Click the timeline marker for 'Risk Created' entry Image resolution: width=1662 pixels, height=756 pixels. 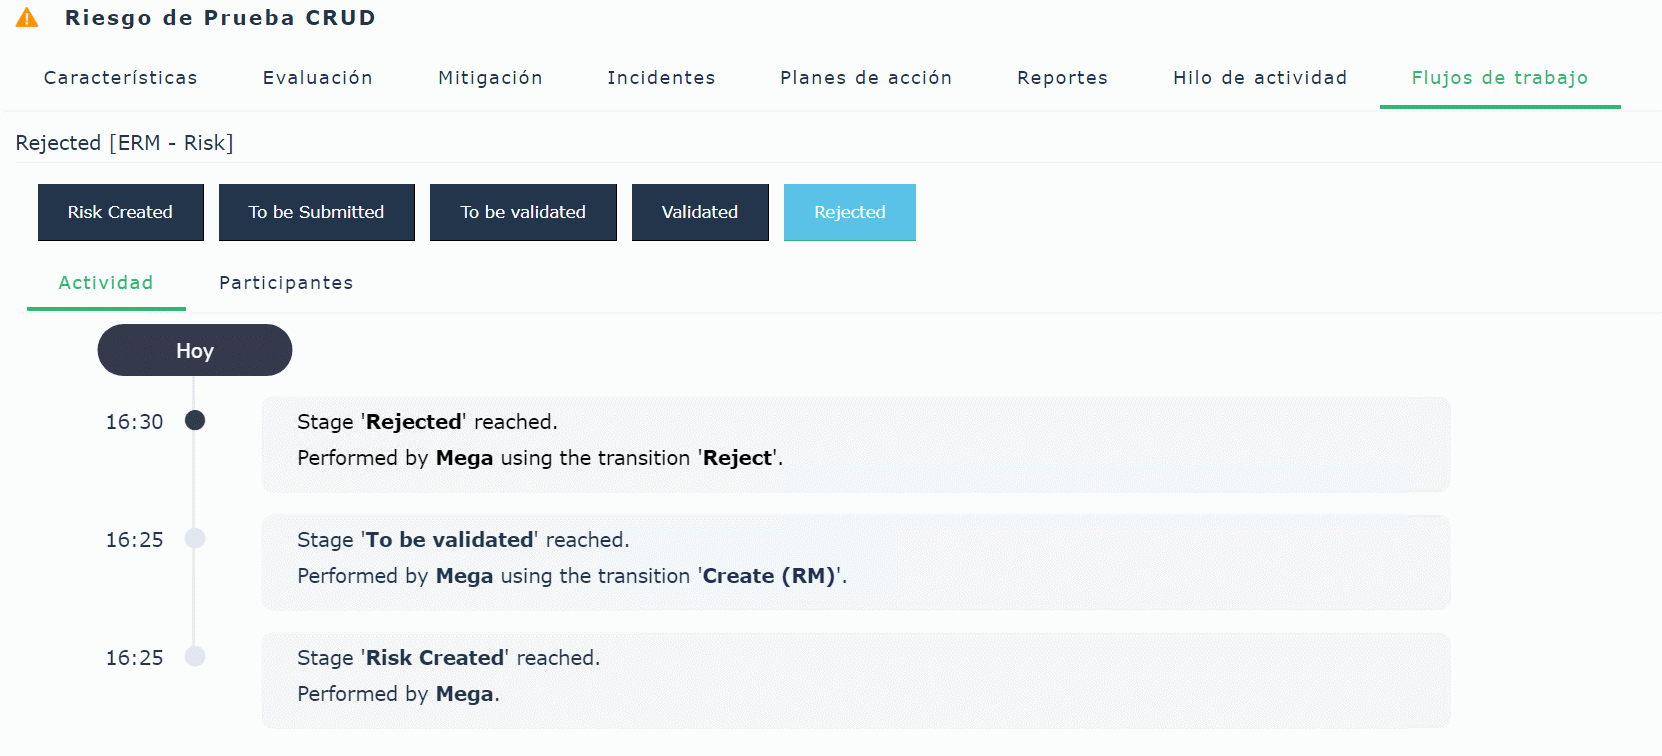[x=195, y=657]
